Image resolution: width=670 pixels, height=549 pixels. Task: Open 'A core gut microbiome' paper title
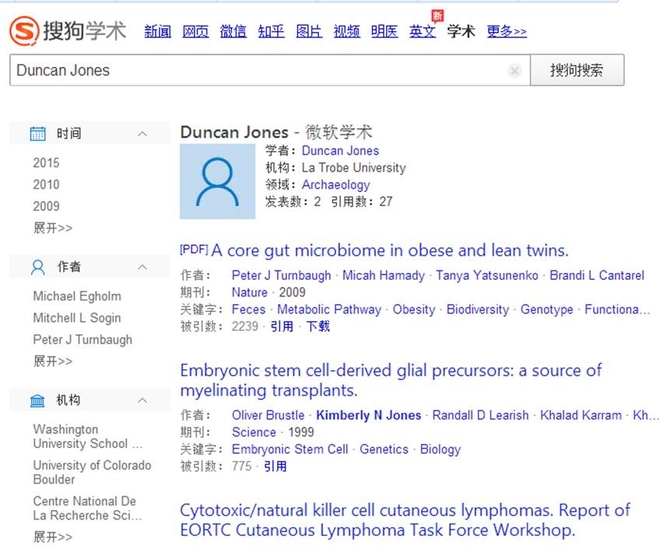coord(390,250)
